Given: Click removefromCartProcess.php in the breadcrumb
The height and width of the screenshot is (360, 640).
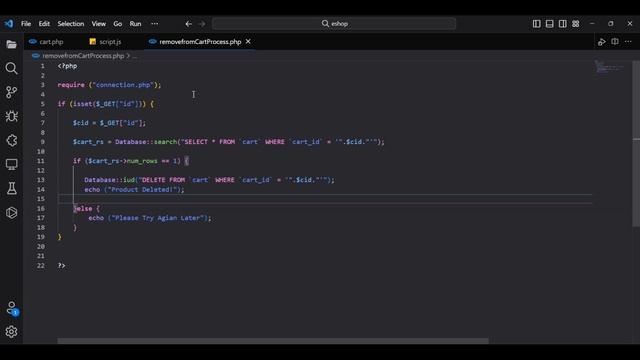Looking at the screenshot, I should (83, 56).
